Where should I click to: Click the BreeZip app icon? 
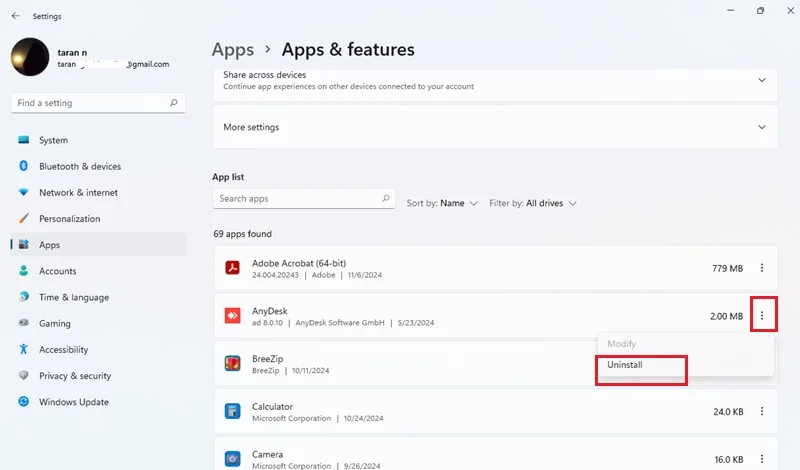tap(233, 363)
